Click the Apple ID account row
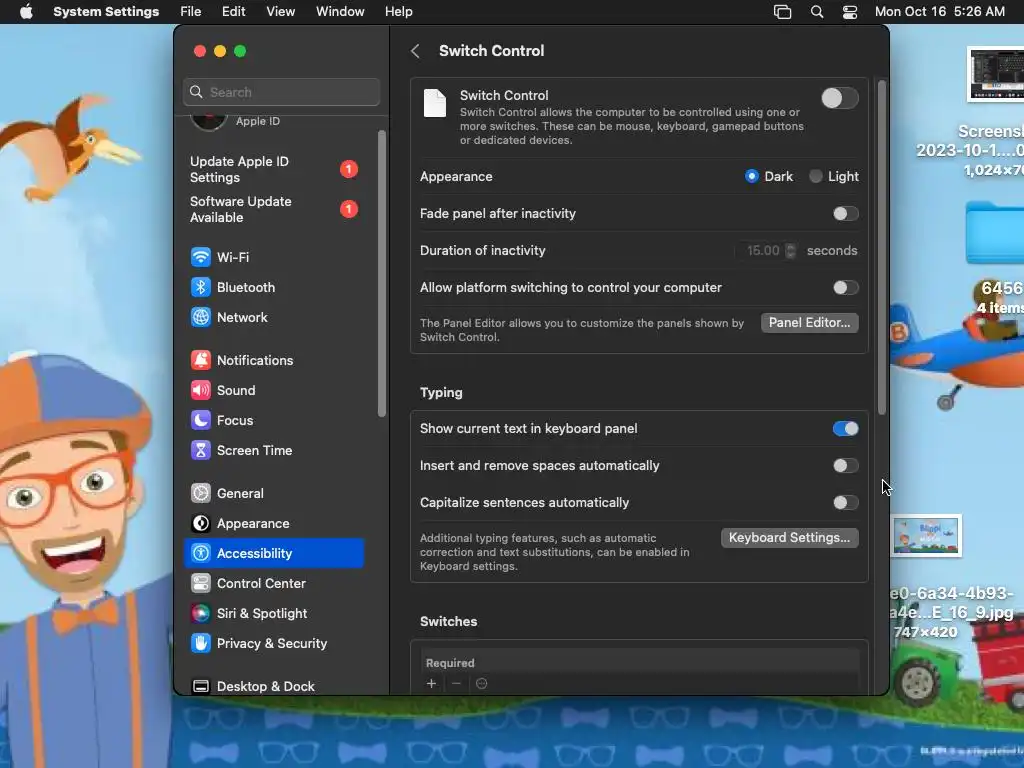Viewport: 1024px width, 768px height. pyautogui.click(x=273, y=121)
